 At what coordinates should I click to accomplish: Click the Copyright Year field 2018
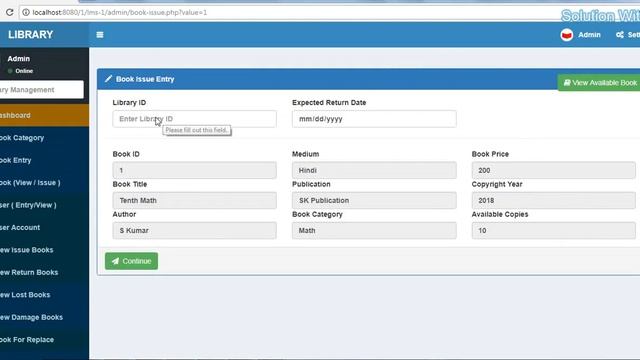point(553,200)
